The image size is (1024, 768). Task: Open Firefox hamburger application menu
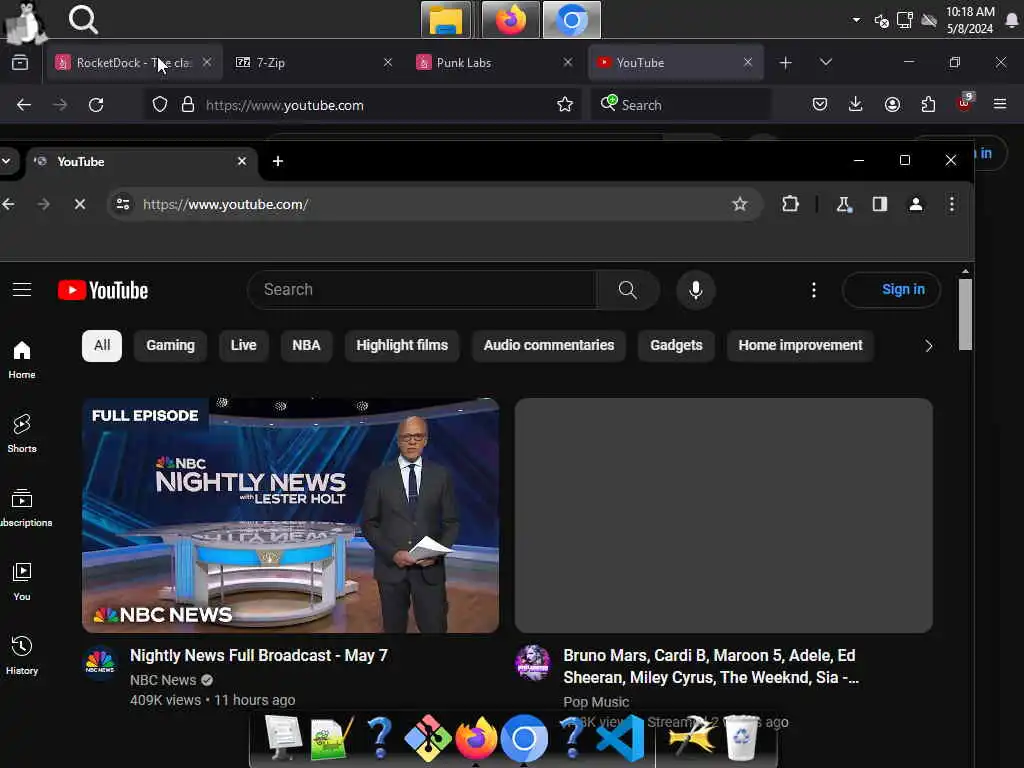(1000, 104)
